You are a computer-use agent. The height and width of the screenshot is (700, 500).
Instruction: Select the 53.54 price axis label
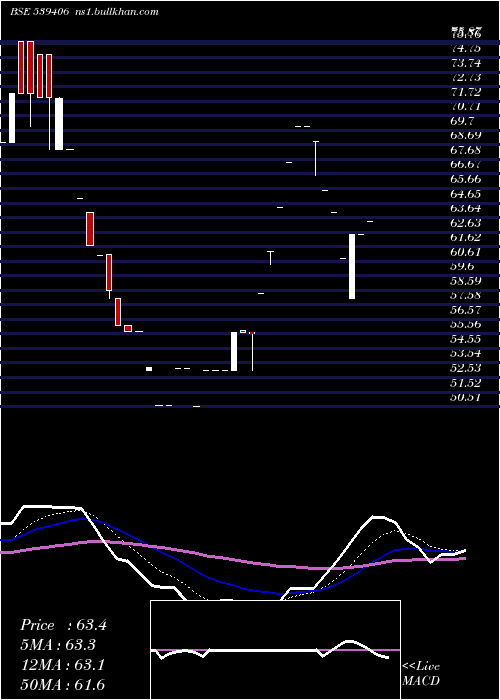[466, 354]
